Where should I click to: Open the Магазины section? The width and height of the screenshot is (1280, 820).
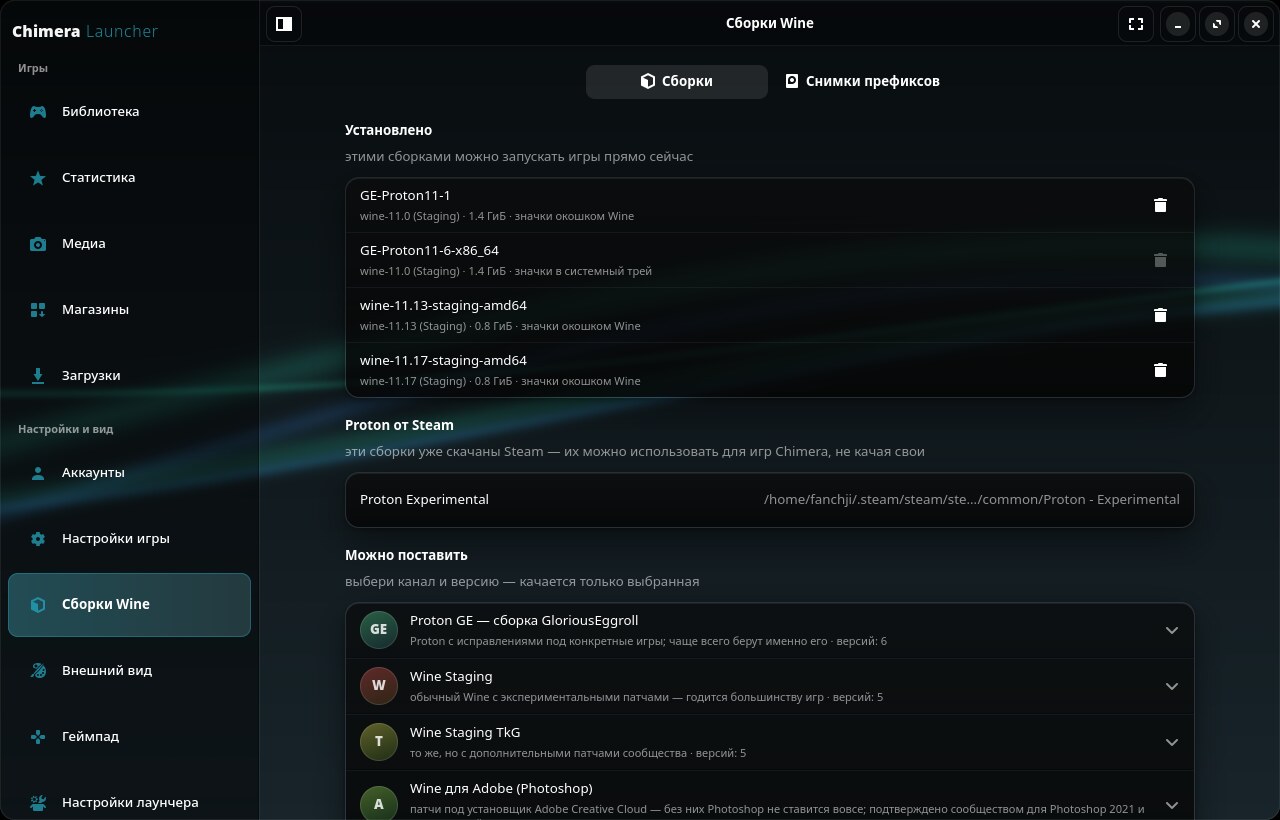129,310
